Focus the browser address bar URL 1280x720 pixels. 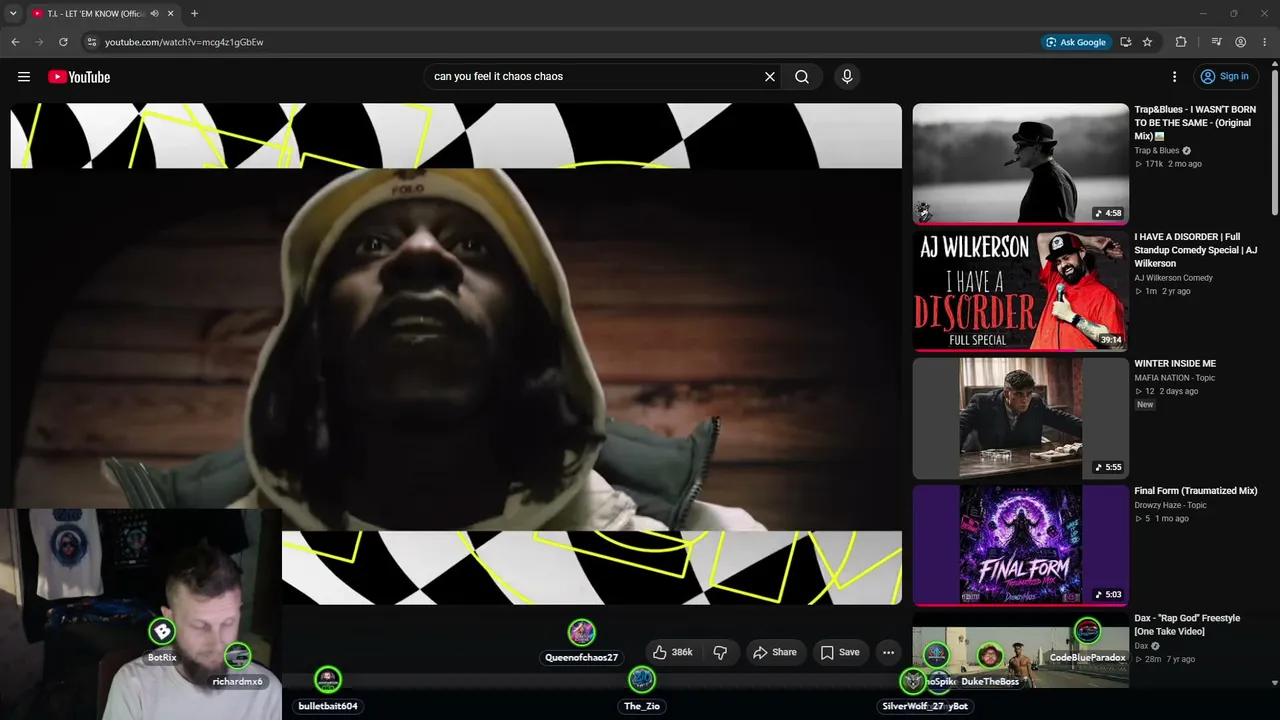pyautogui.click(x=184, y=42)
